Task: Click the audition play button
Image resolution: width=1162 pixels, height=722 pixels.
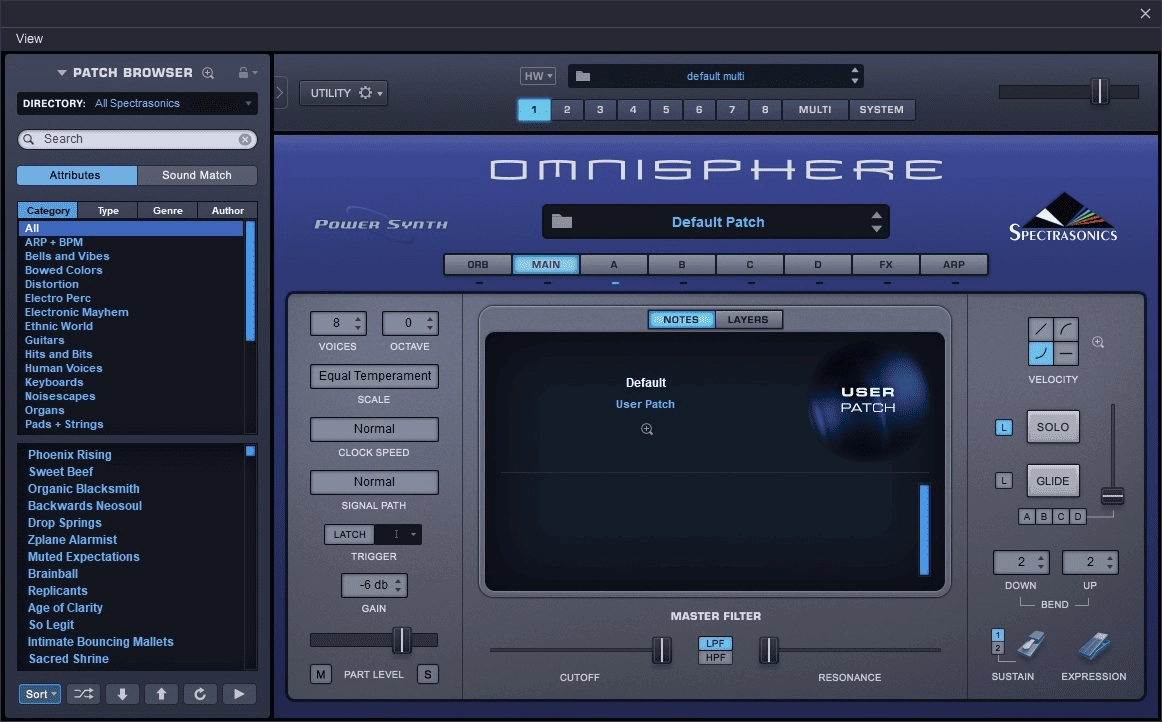Action: click(x=239, y=694)
